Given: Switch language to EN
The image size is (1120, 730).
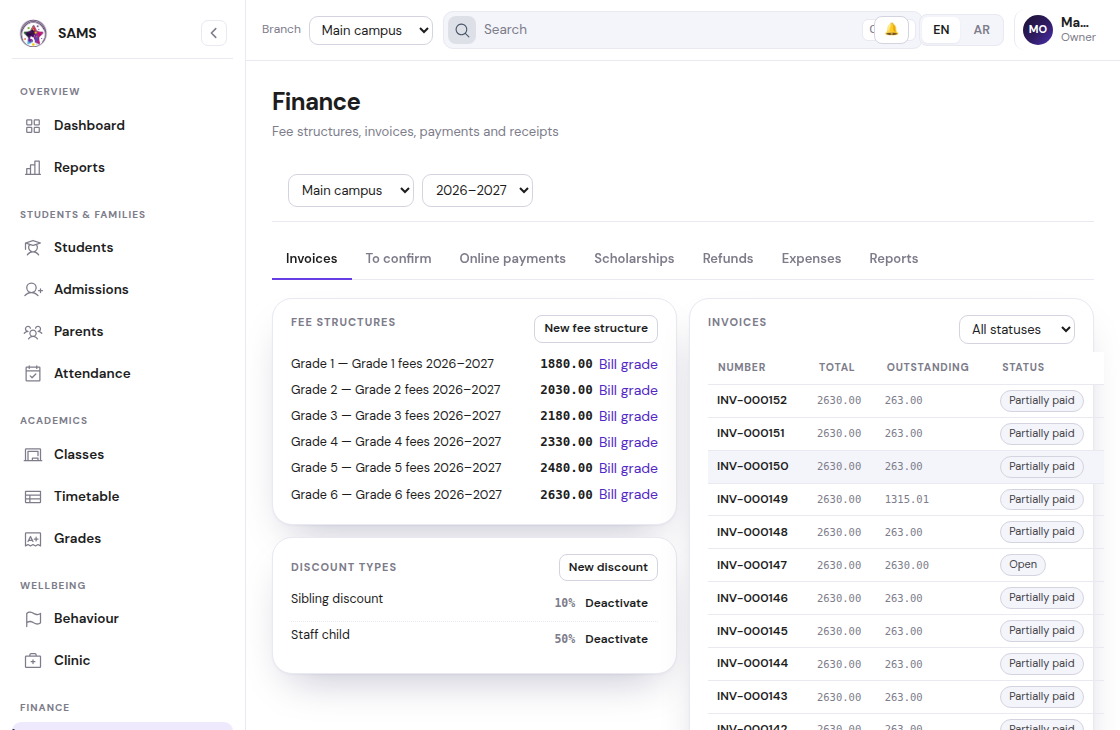Looking at the screenshot, I should pyautogui.click(x=941, y=30).
